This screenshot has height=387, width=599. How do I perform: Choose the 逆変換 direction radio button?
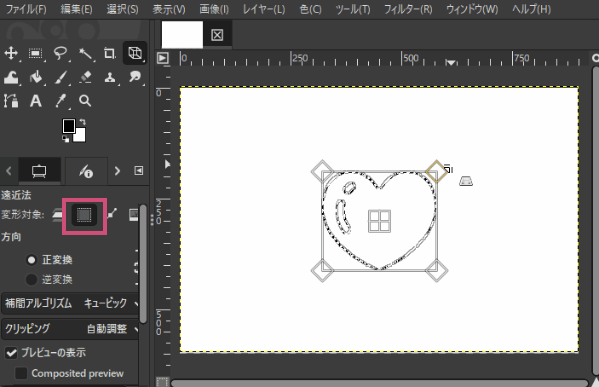coord(31,280)
